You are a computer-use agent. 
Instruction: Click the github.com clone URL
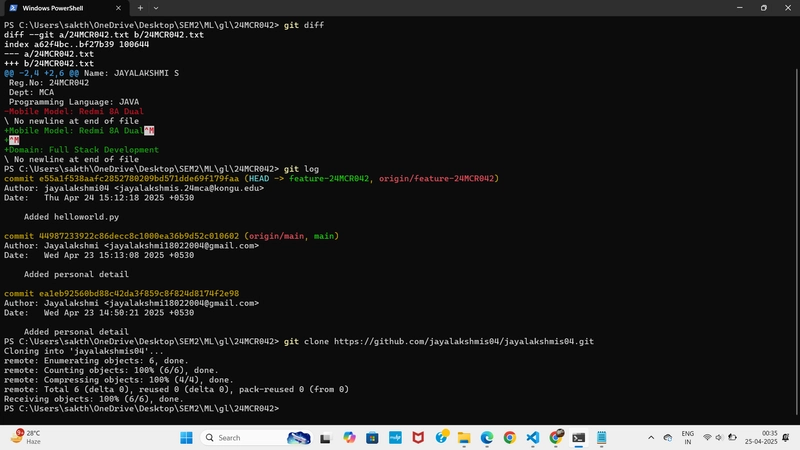(x=464, y=342)
